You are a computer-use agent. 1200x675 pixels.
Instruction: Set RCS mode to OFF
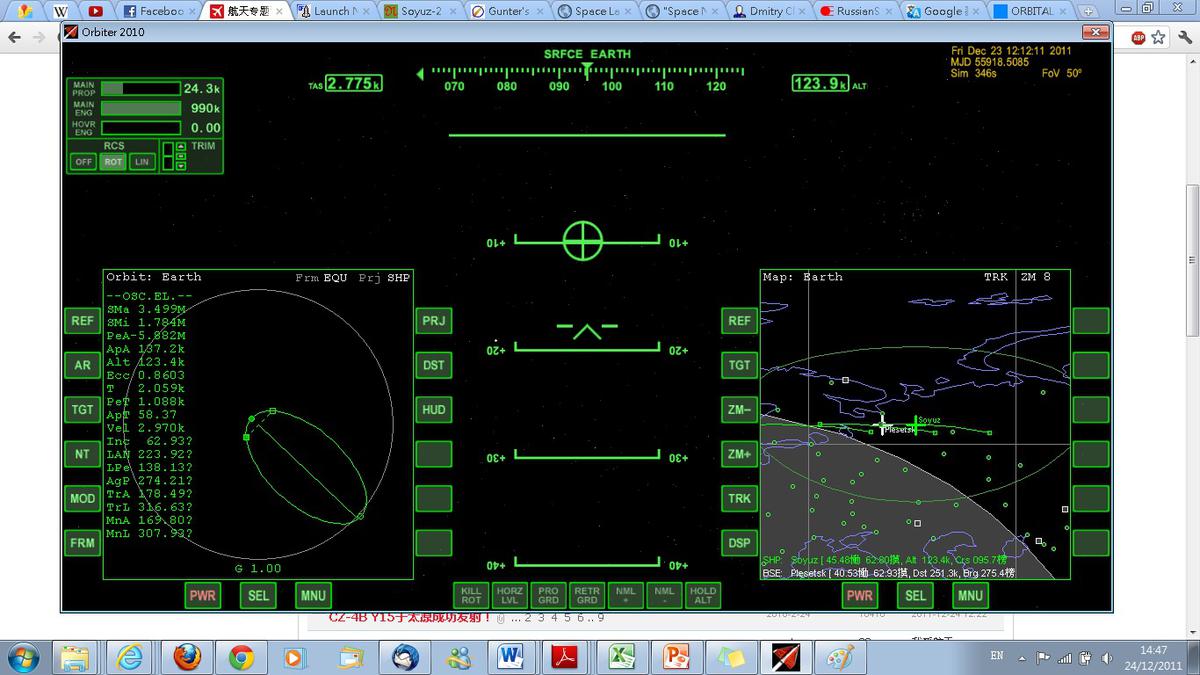pyautogui.click(x=83, y=162)
